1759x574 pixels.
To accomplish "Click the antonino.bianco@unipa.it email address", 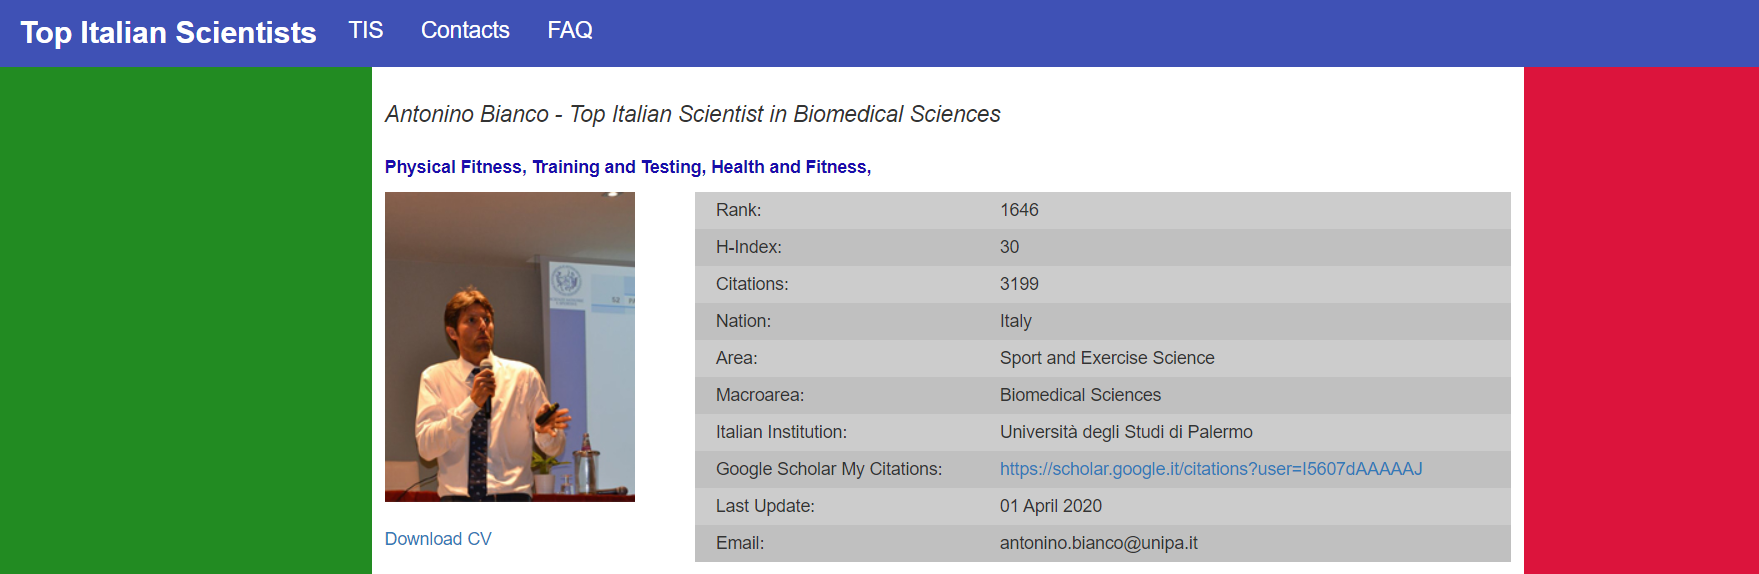I will pyautogui.click(x=1098, y=543).
